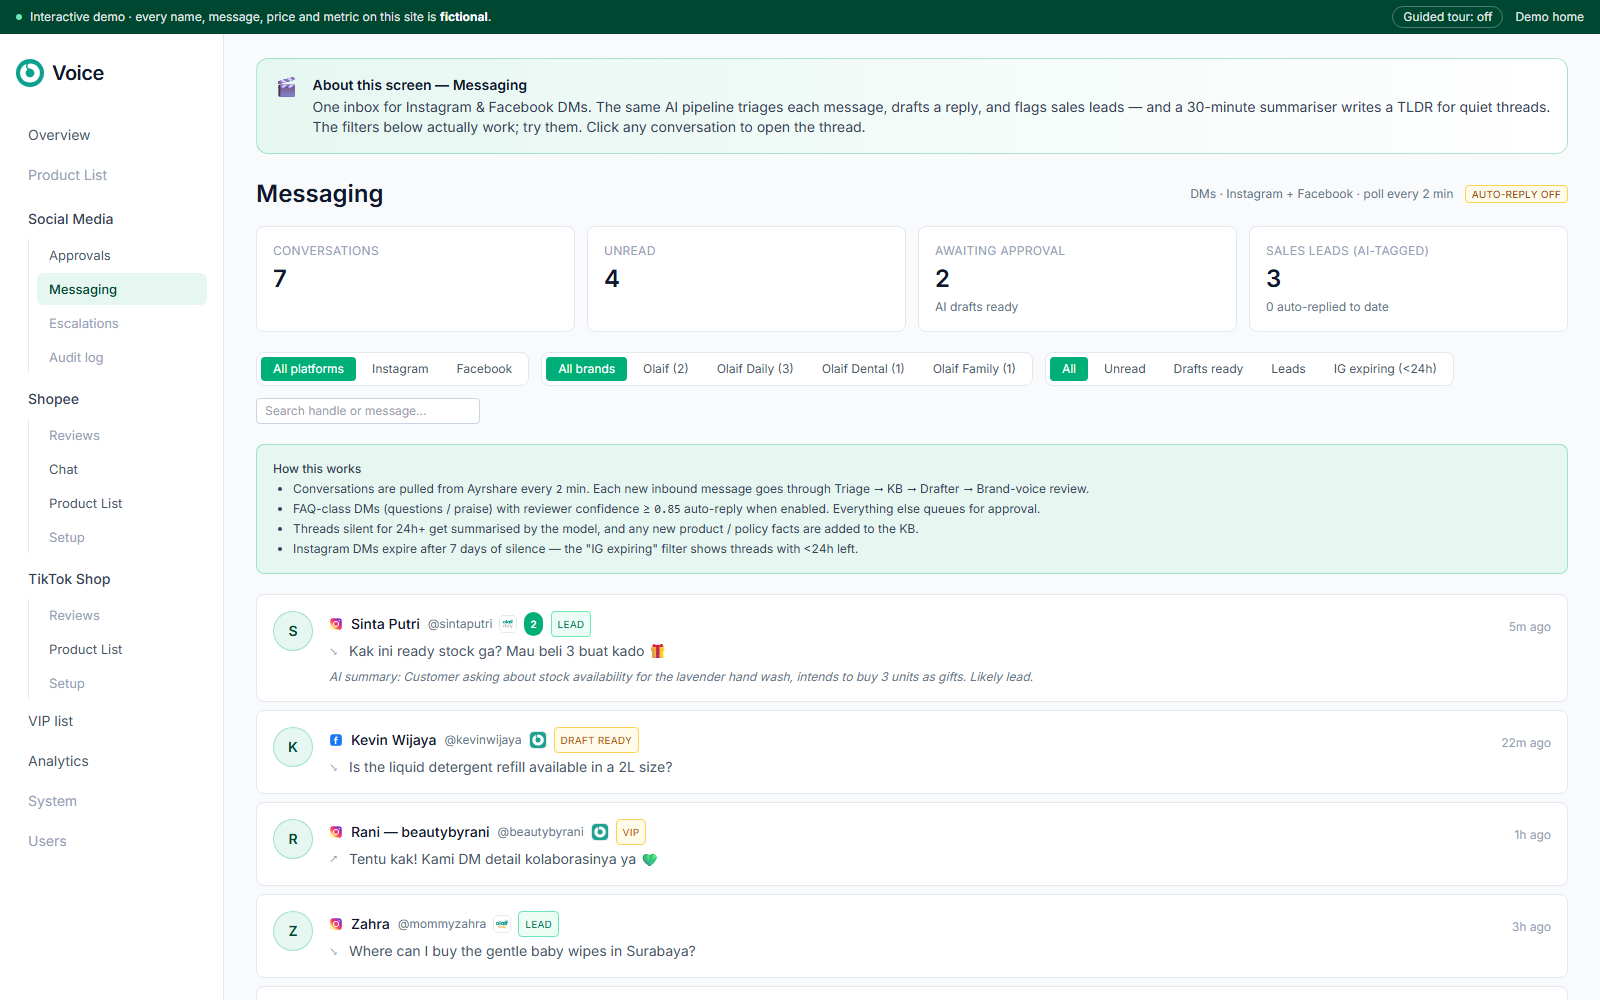The height and width of the screenshot is (1000, 1600).
Task: Click the clapperboard icon in About banner
Action: pyautogui.click(x=286, y=87)
